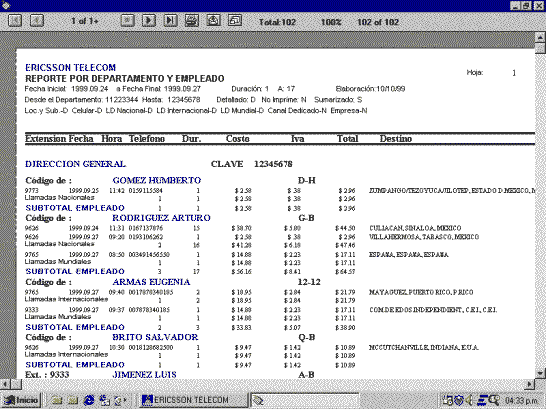Viewport: 546px width, 410px height.
Task: Select employee 'BRITO SALVADOR'
Action: pos(155,337)
